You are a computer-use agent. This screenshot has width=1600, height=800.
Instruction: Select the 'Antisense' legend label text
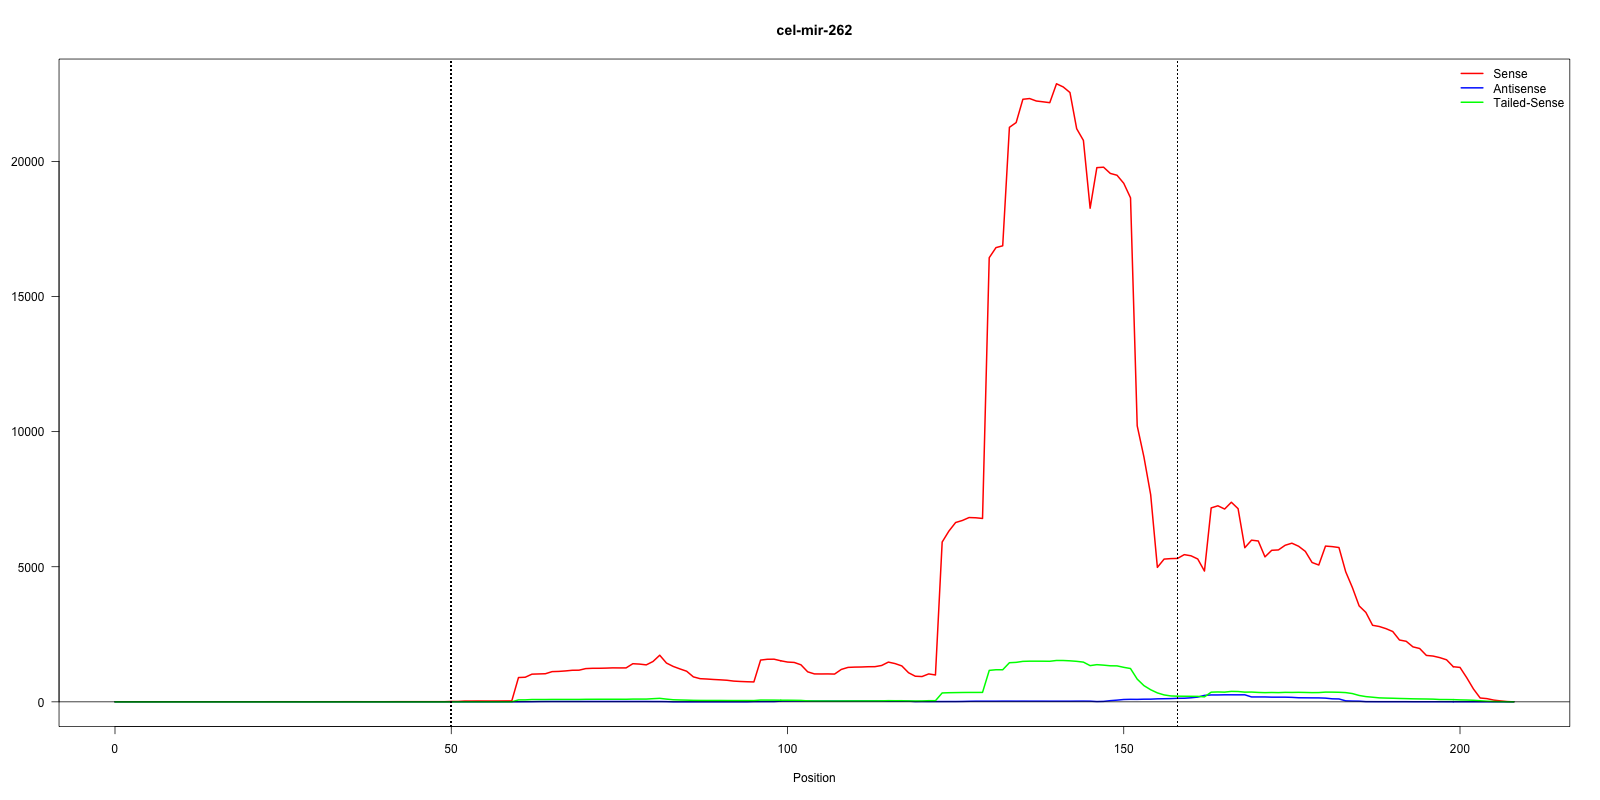[x=1518, y=89]
